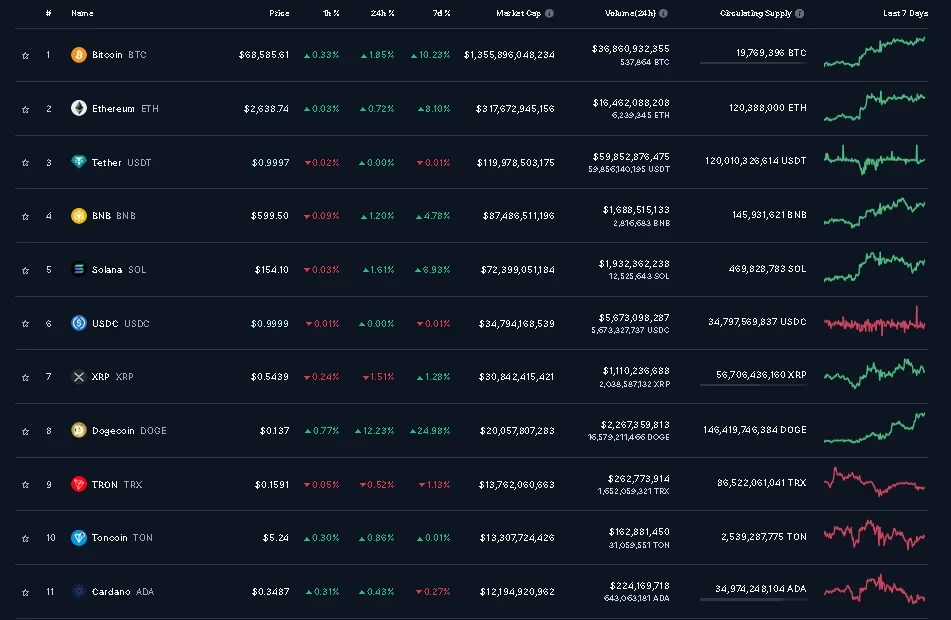
Task: Click the TRON logo icon
Action: [79, 485]
